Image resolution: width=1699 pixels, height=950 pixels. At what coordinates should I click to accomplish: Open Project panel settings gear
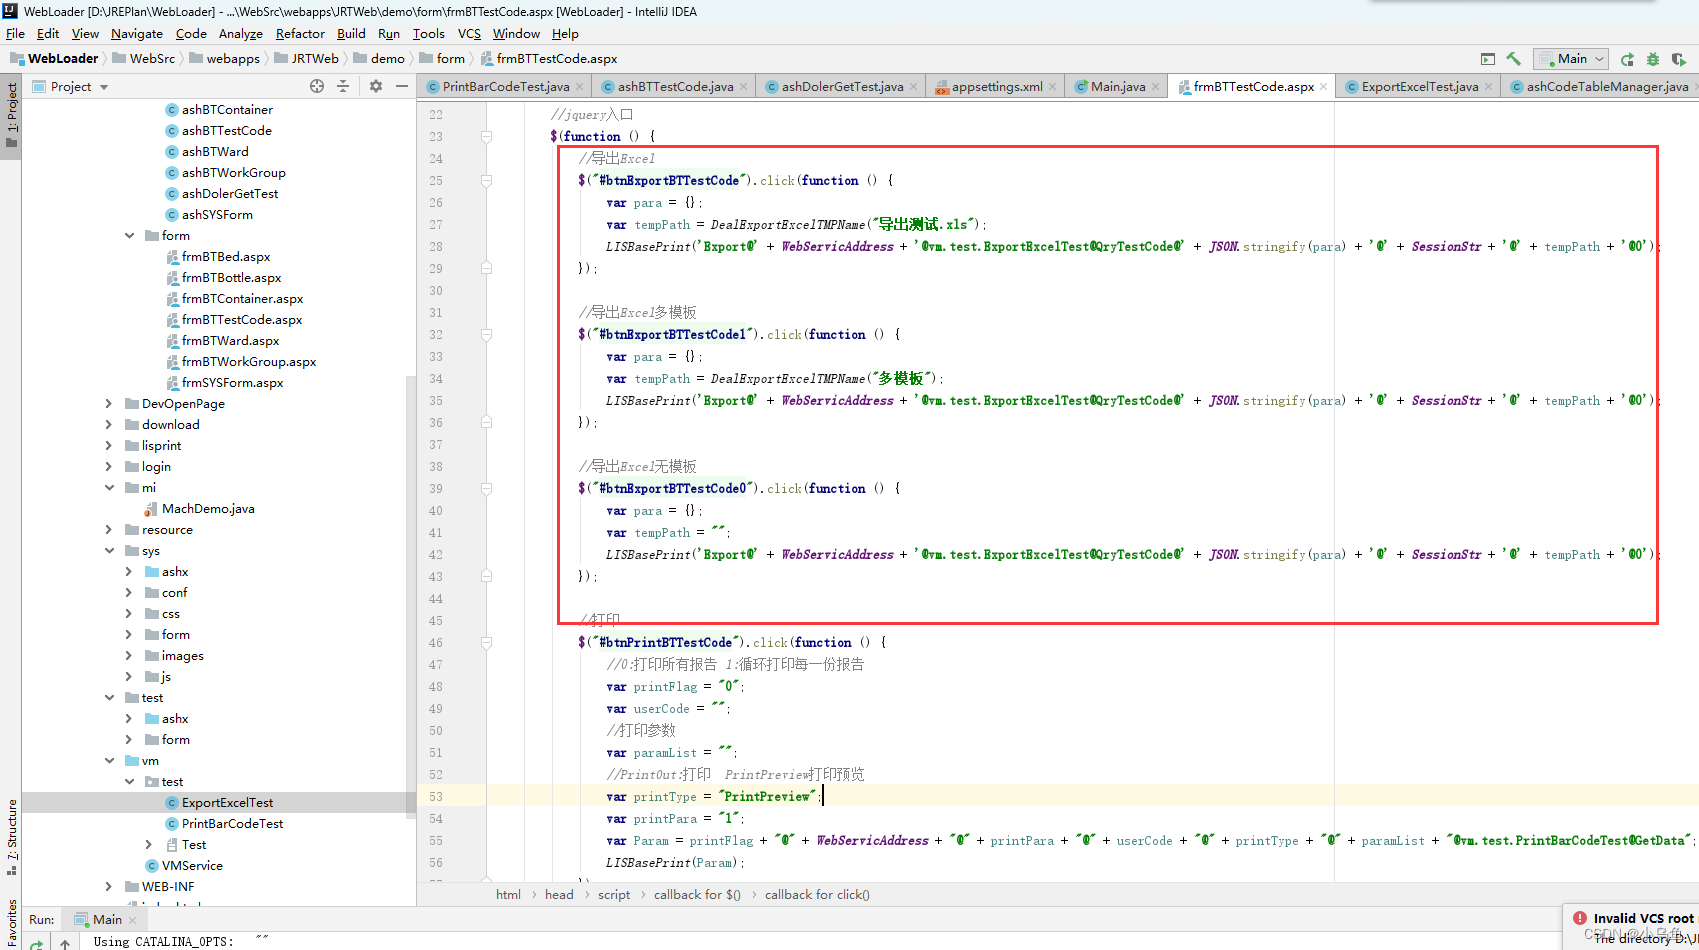point(376,86)
